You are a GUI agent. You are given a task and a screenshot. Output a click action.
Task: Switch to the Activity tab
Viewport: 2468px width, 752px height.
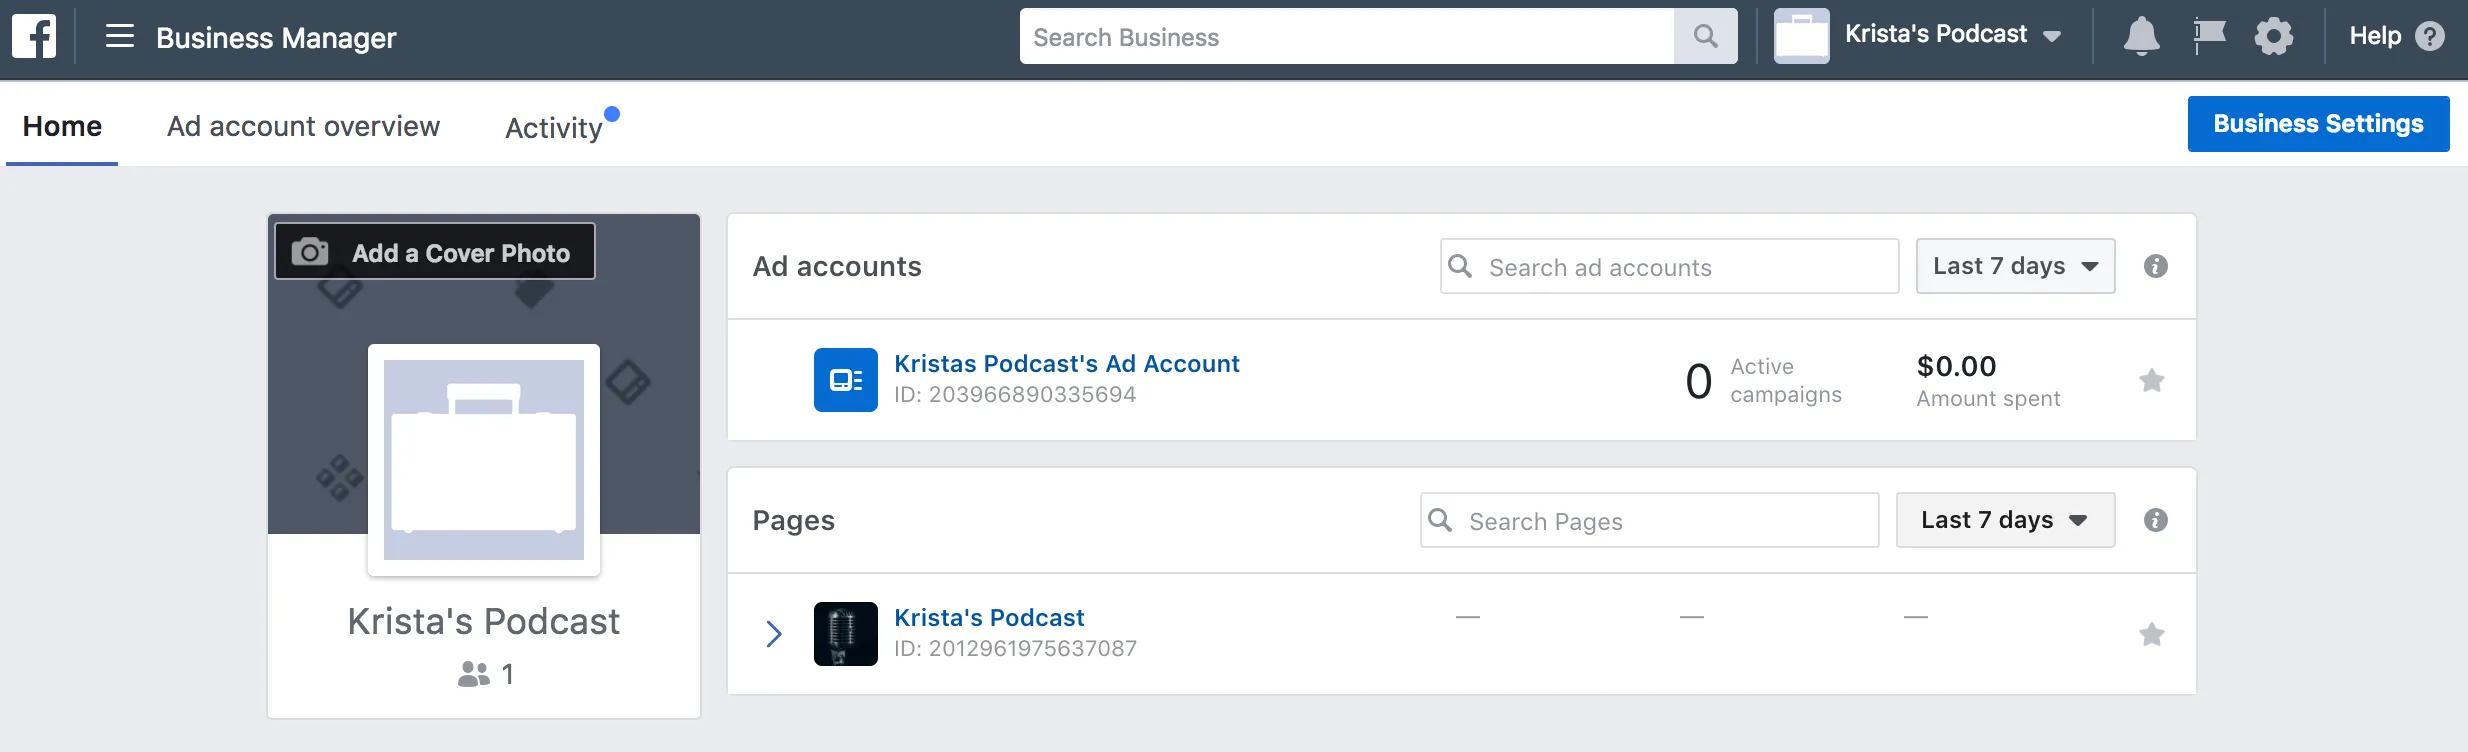click(x=554, y=127)
